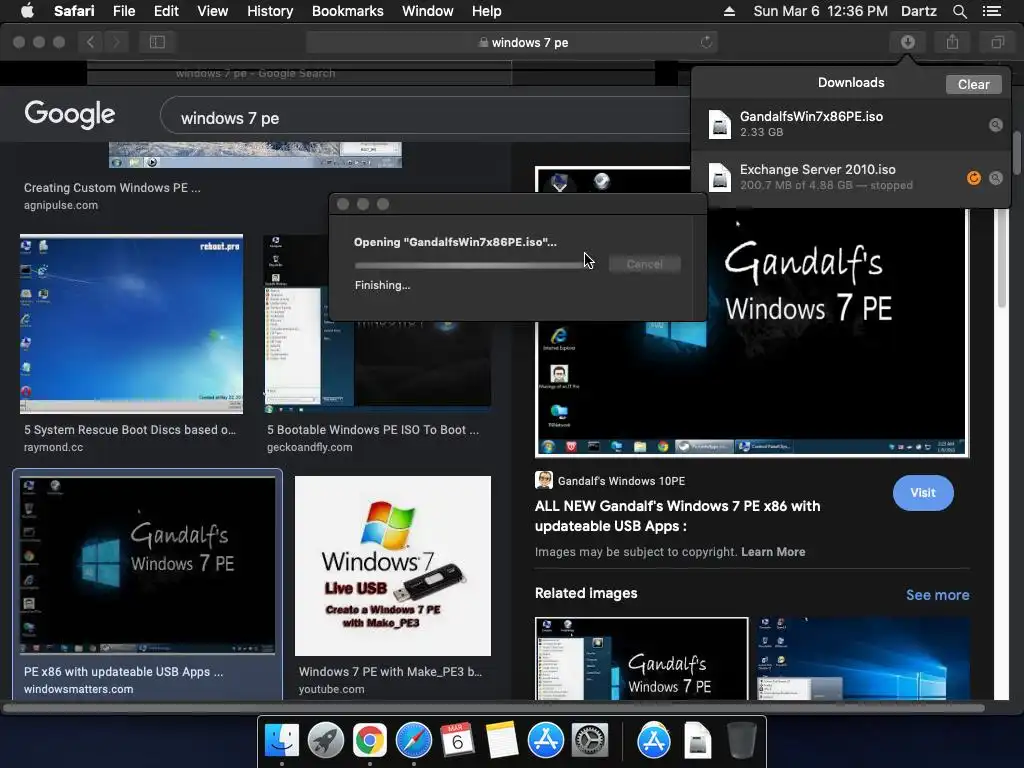Viewport: 1024px width, 768px height.
Task: Open the Apple menu
Action: coord(27,11)
